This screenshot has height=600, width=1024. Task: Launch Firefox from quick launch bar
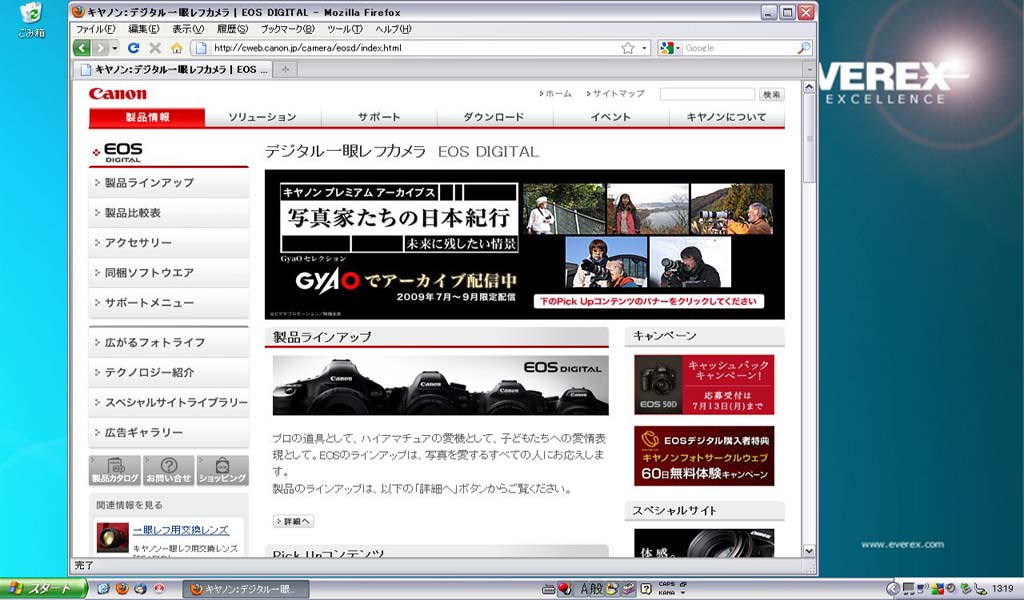pos(122,588)
